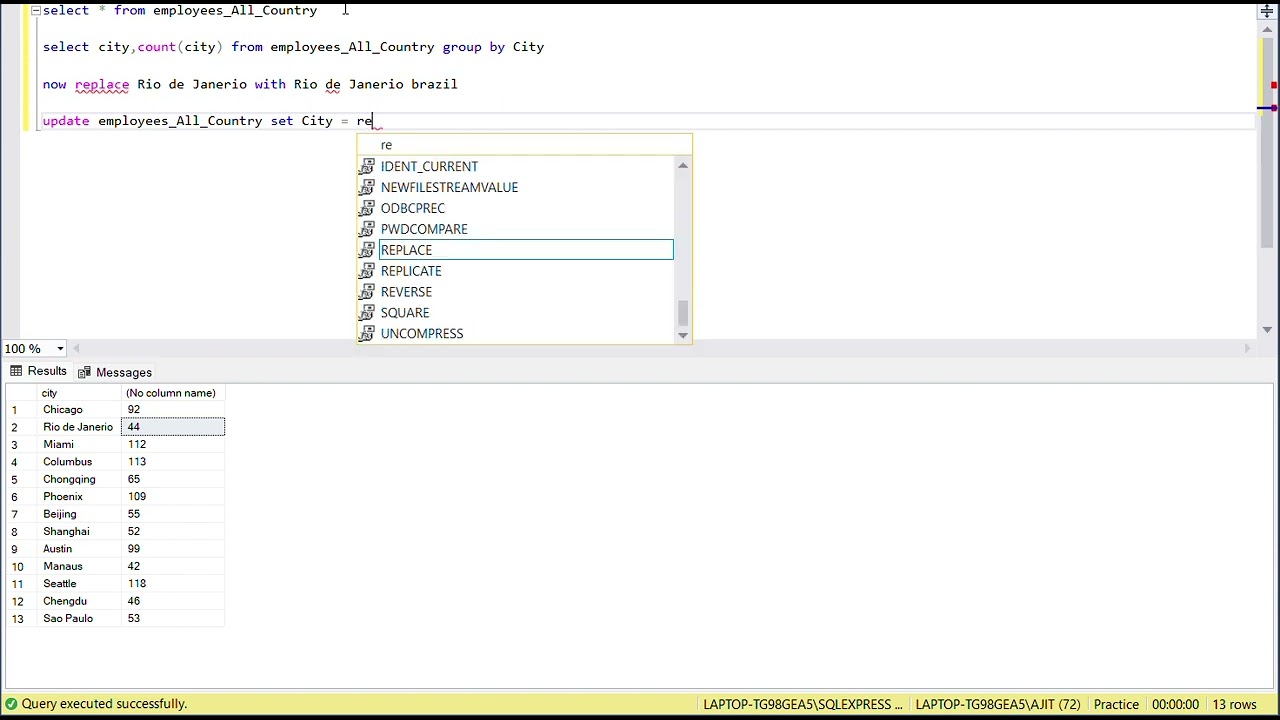
Task: Click the function icon beside SQUARE
Action: (367, 313)
